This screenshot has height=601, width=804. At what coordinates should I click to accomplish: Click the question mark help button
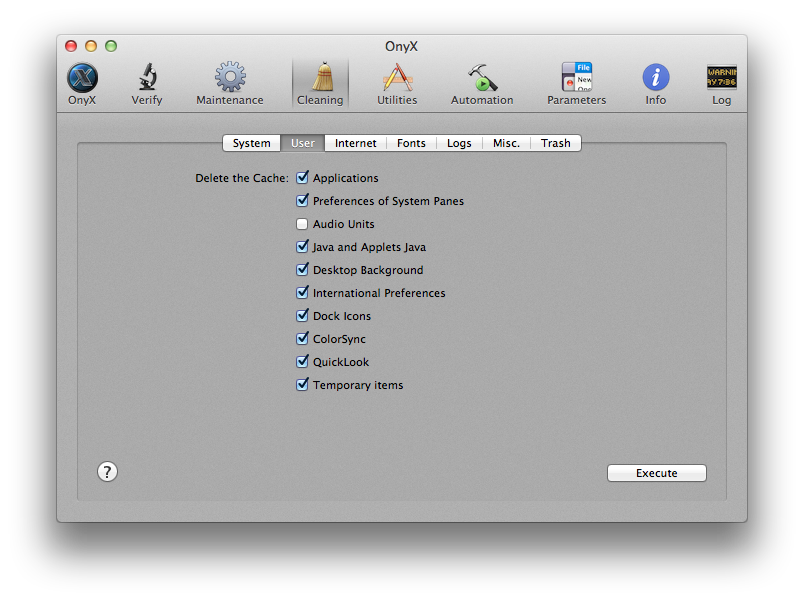click(x=108, y=472)
